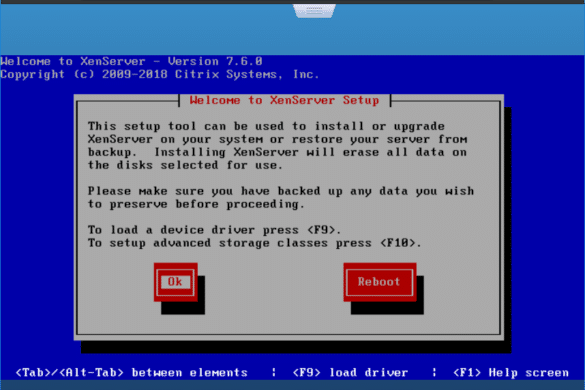Click the line about advanced storage classes <F10>
The height and width of the screenshot is (390, 585).
click(x=254, y=243)
